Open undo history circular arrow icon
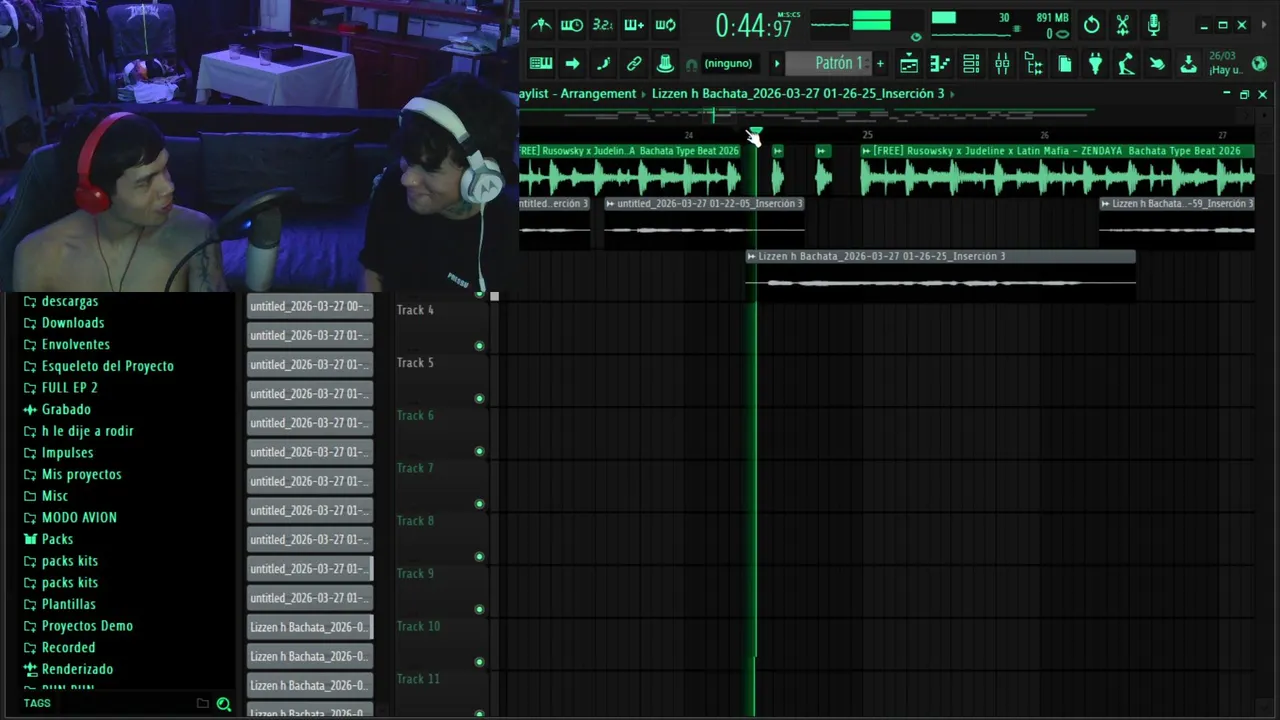Viewport: 1280px width, 720px height. pyautogui.click(x=1092, y=25)
